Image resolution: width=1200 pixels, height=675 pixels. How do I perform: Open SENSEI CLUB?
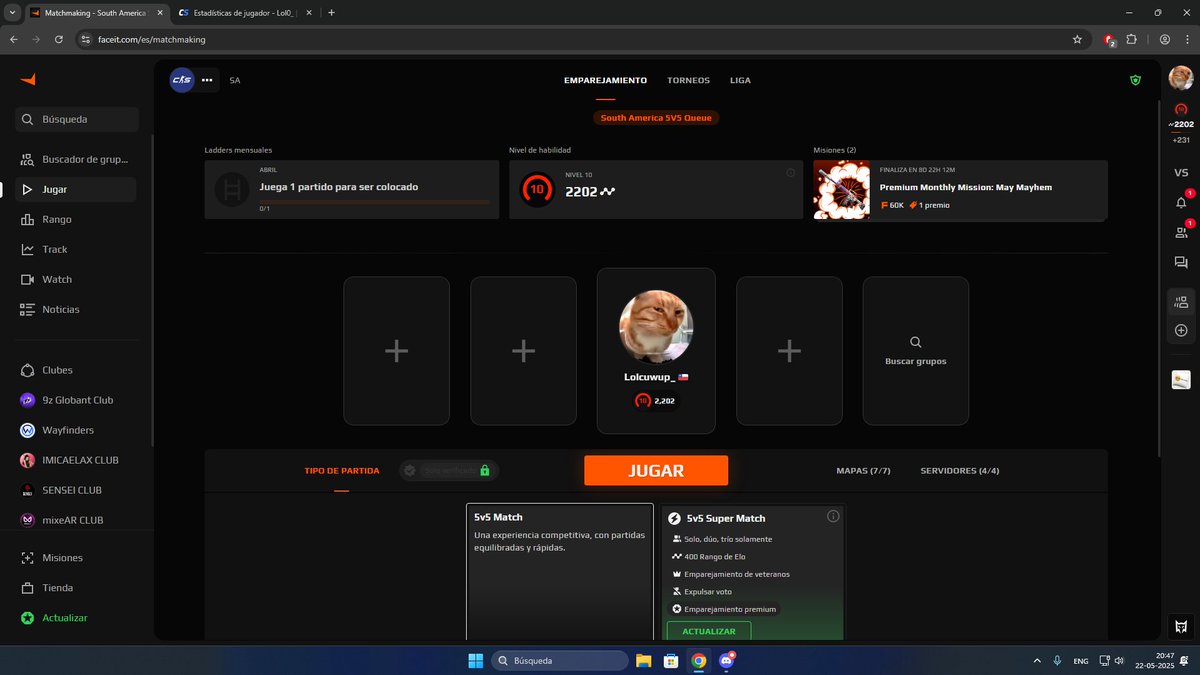coord(77,490)
